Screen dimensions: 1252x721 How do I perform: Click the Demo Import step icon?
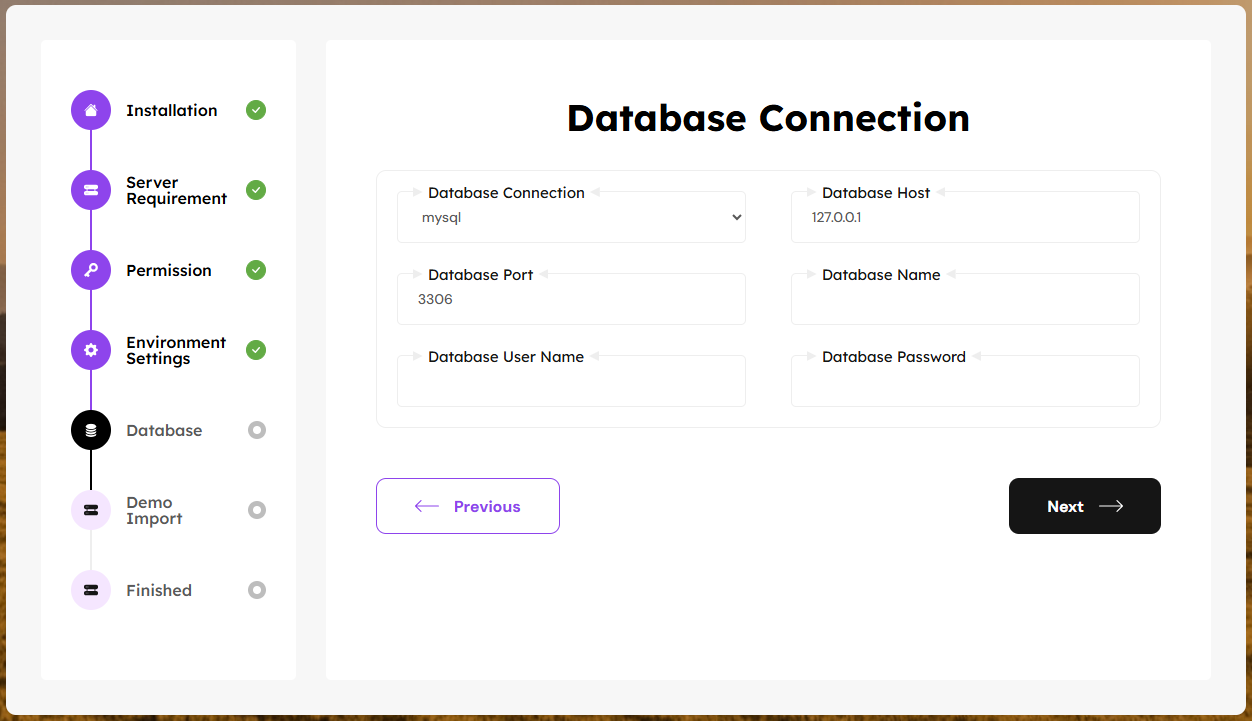pos(91,510)
